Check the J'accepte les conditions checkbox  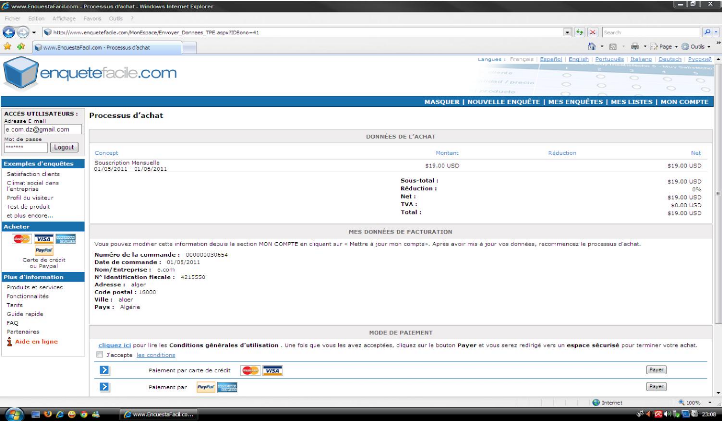point(99,355)
